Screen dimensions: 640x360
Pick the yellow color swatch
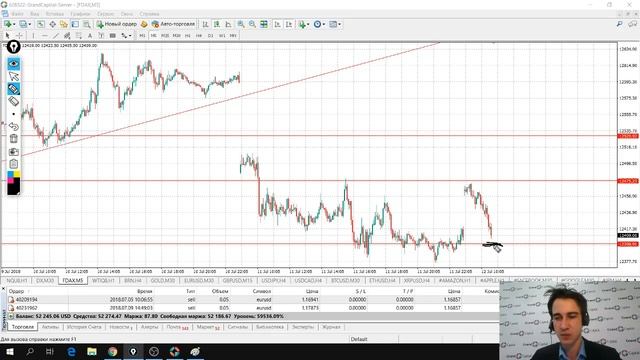(17, 174)
